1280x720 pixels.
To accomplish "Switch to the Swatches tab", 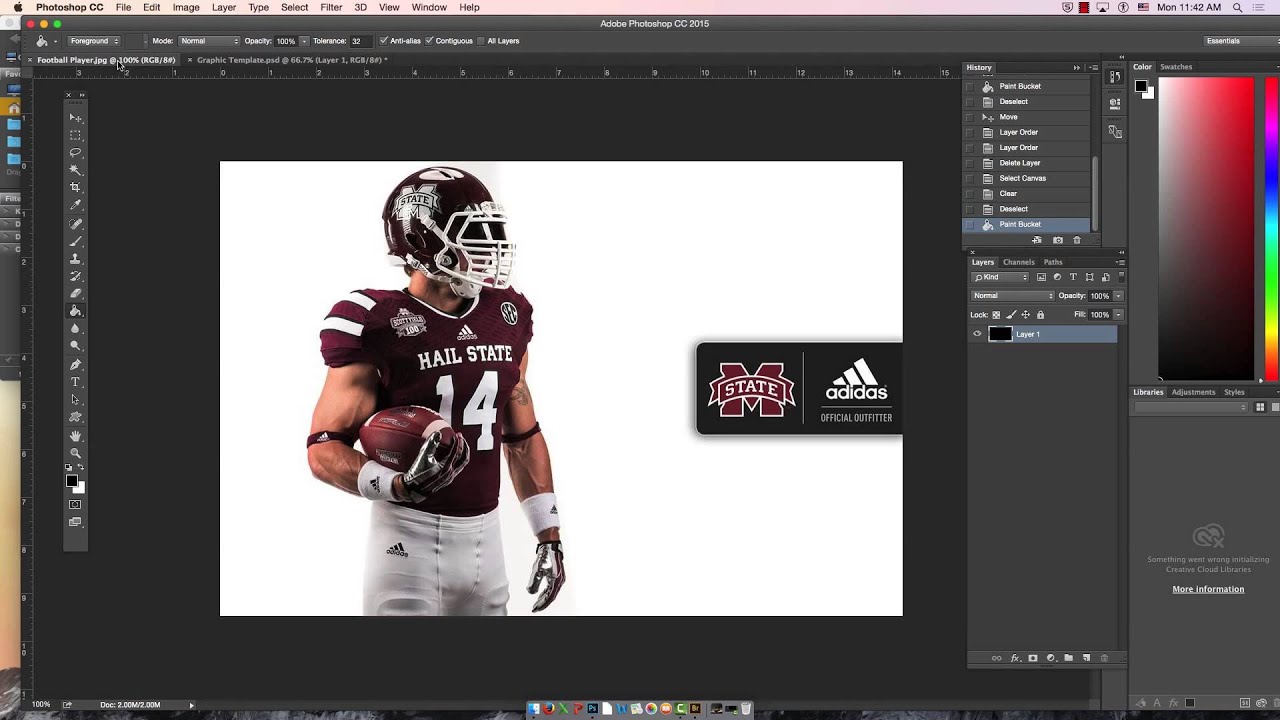I will (x=1176, y=67).
